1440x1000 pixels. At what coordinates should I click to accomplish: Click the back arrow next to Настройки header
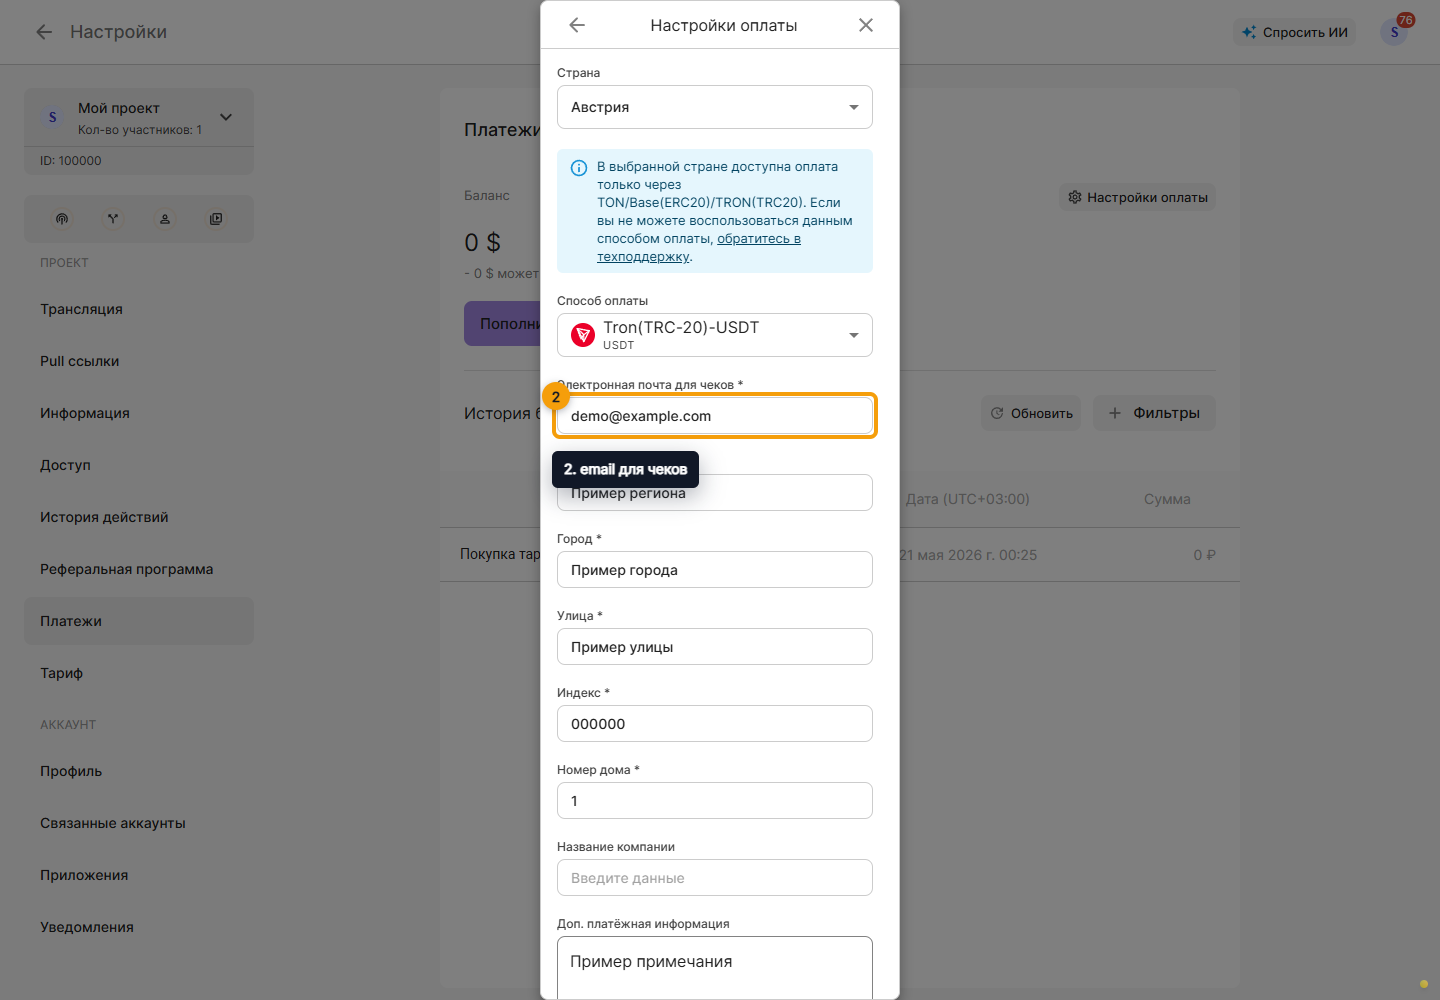point(44,32)
